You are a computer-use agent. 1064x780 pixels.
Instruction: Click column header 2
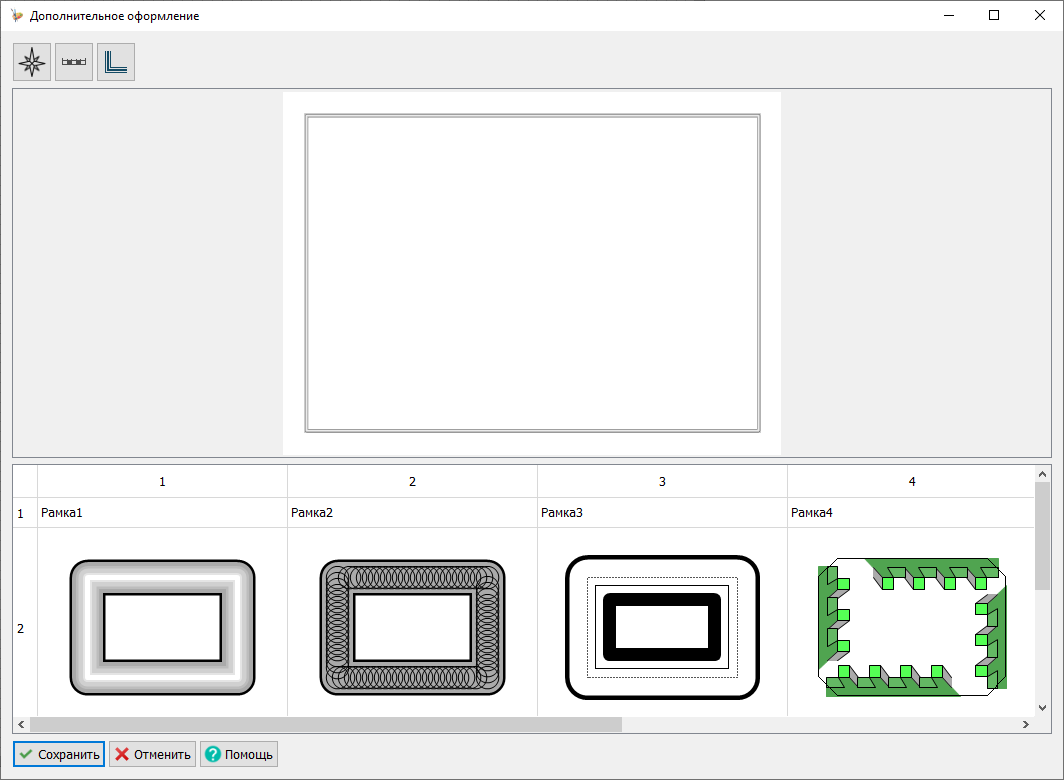click(412, 482)
